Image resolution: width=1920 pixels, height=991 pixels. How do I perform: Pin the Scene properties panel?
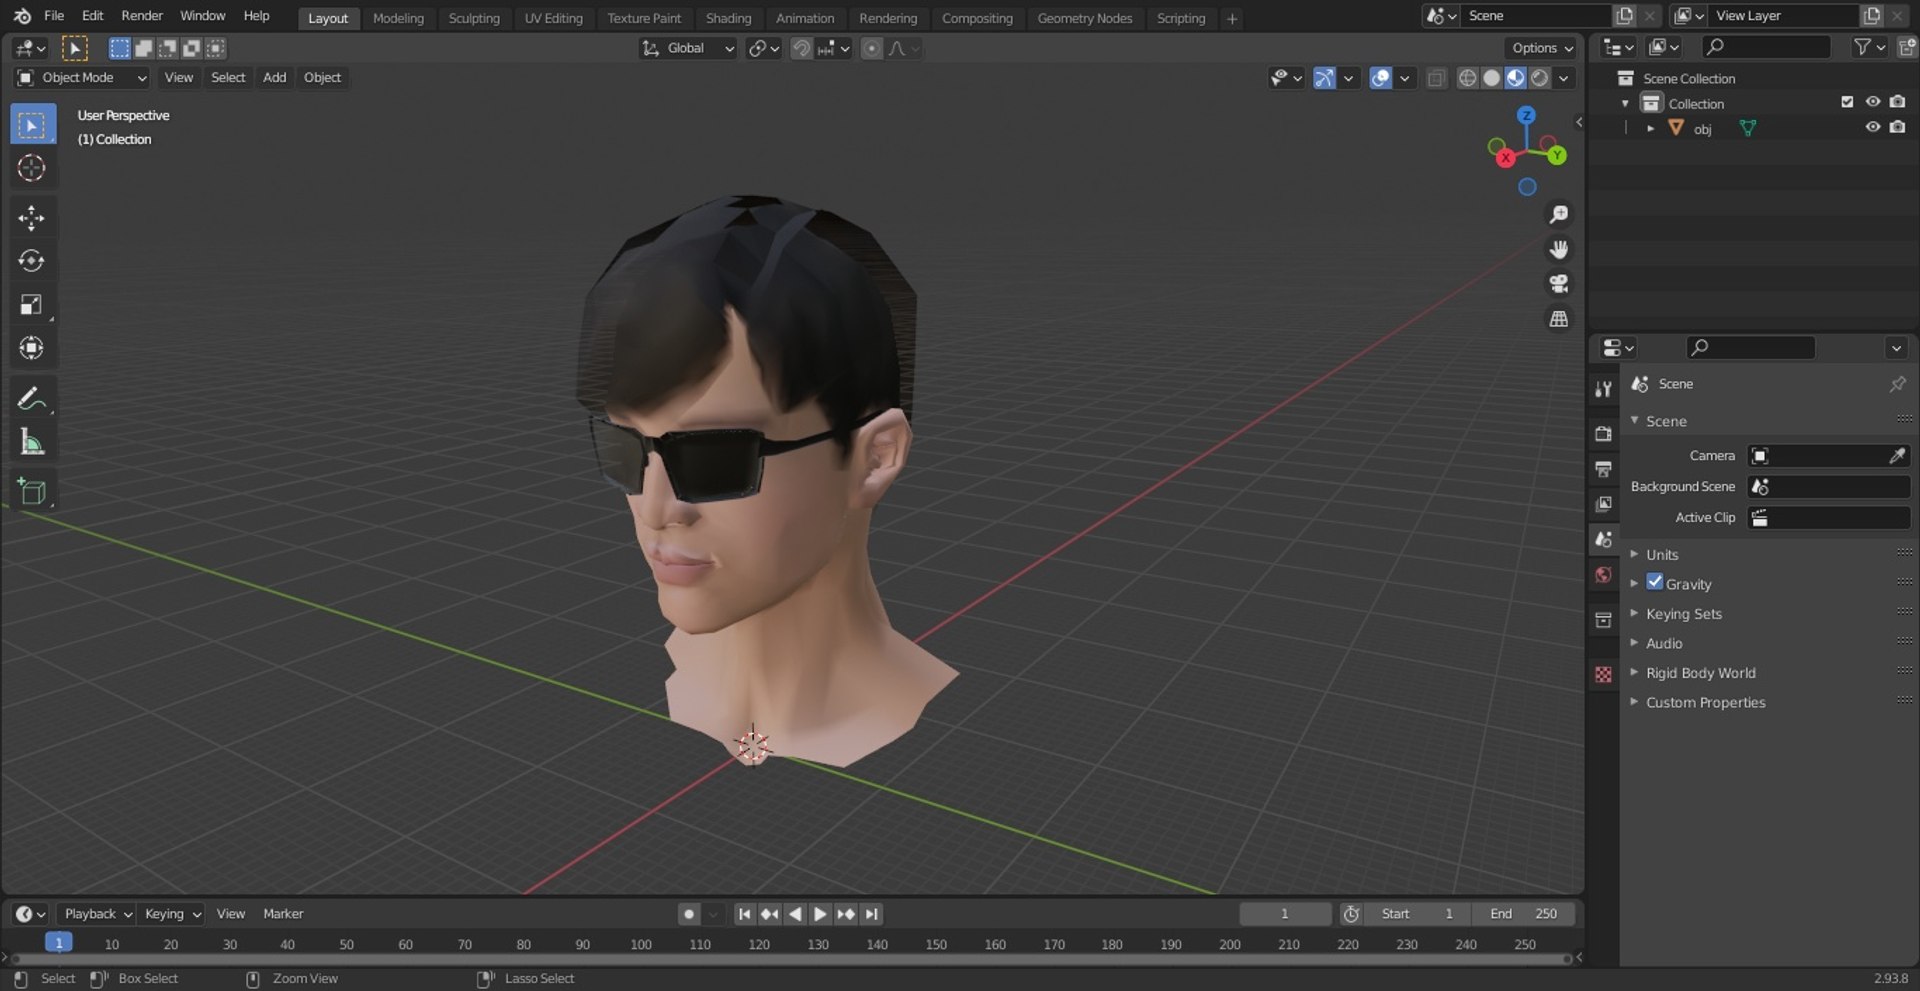tap(1897, 384)
